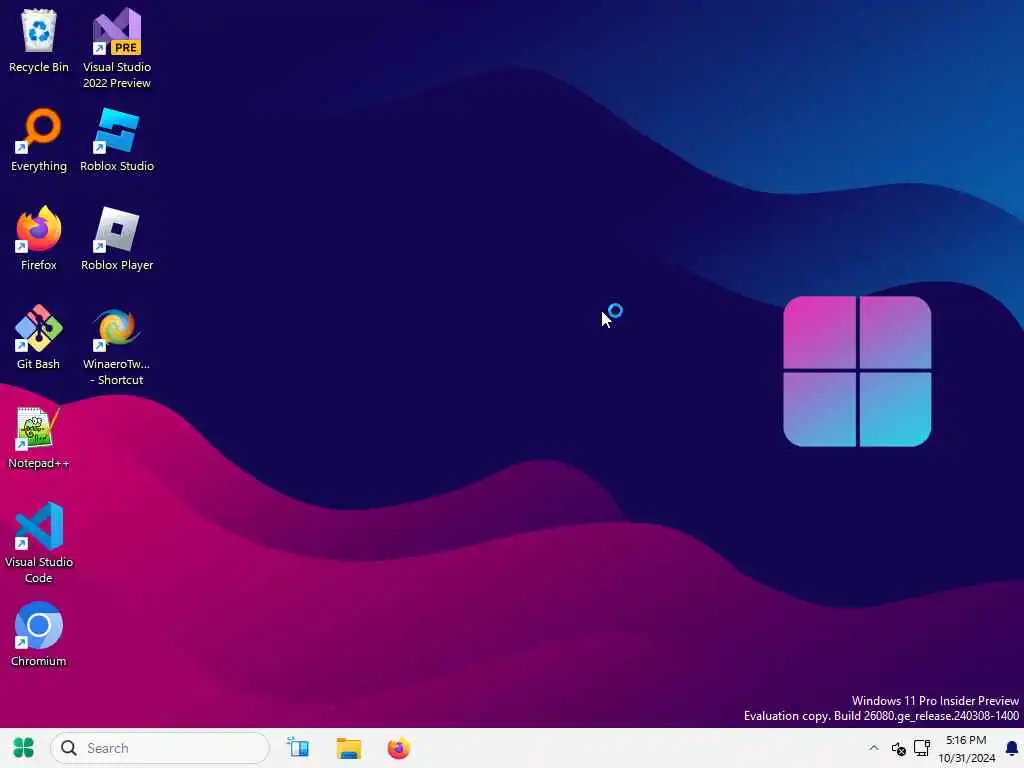Screen dimensions: 1024x768
Task: Open the clock showing 5:16 PM
Action: [966, 748]
